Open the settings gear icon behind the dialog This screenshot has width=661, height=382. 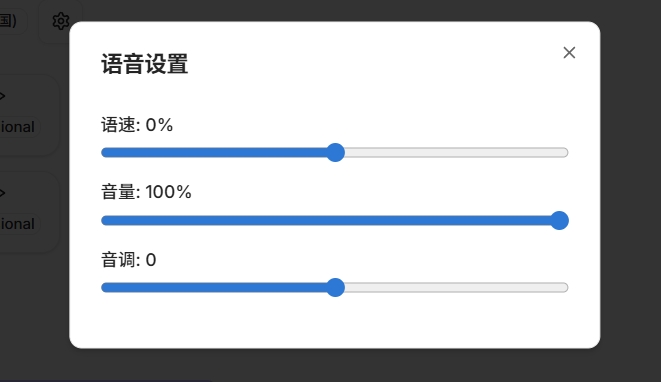pos(61,21)
